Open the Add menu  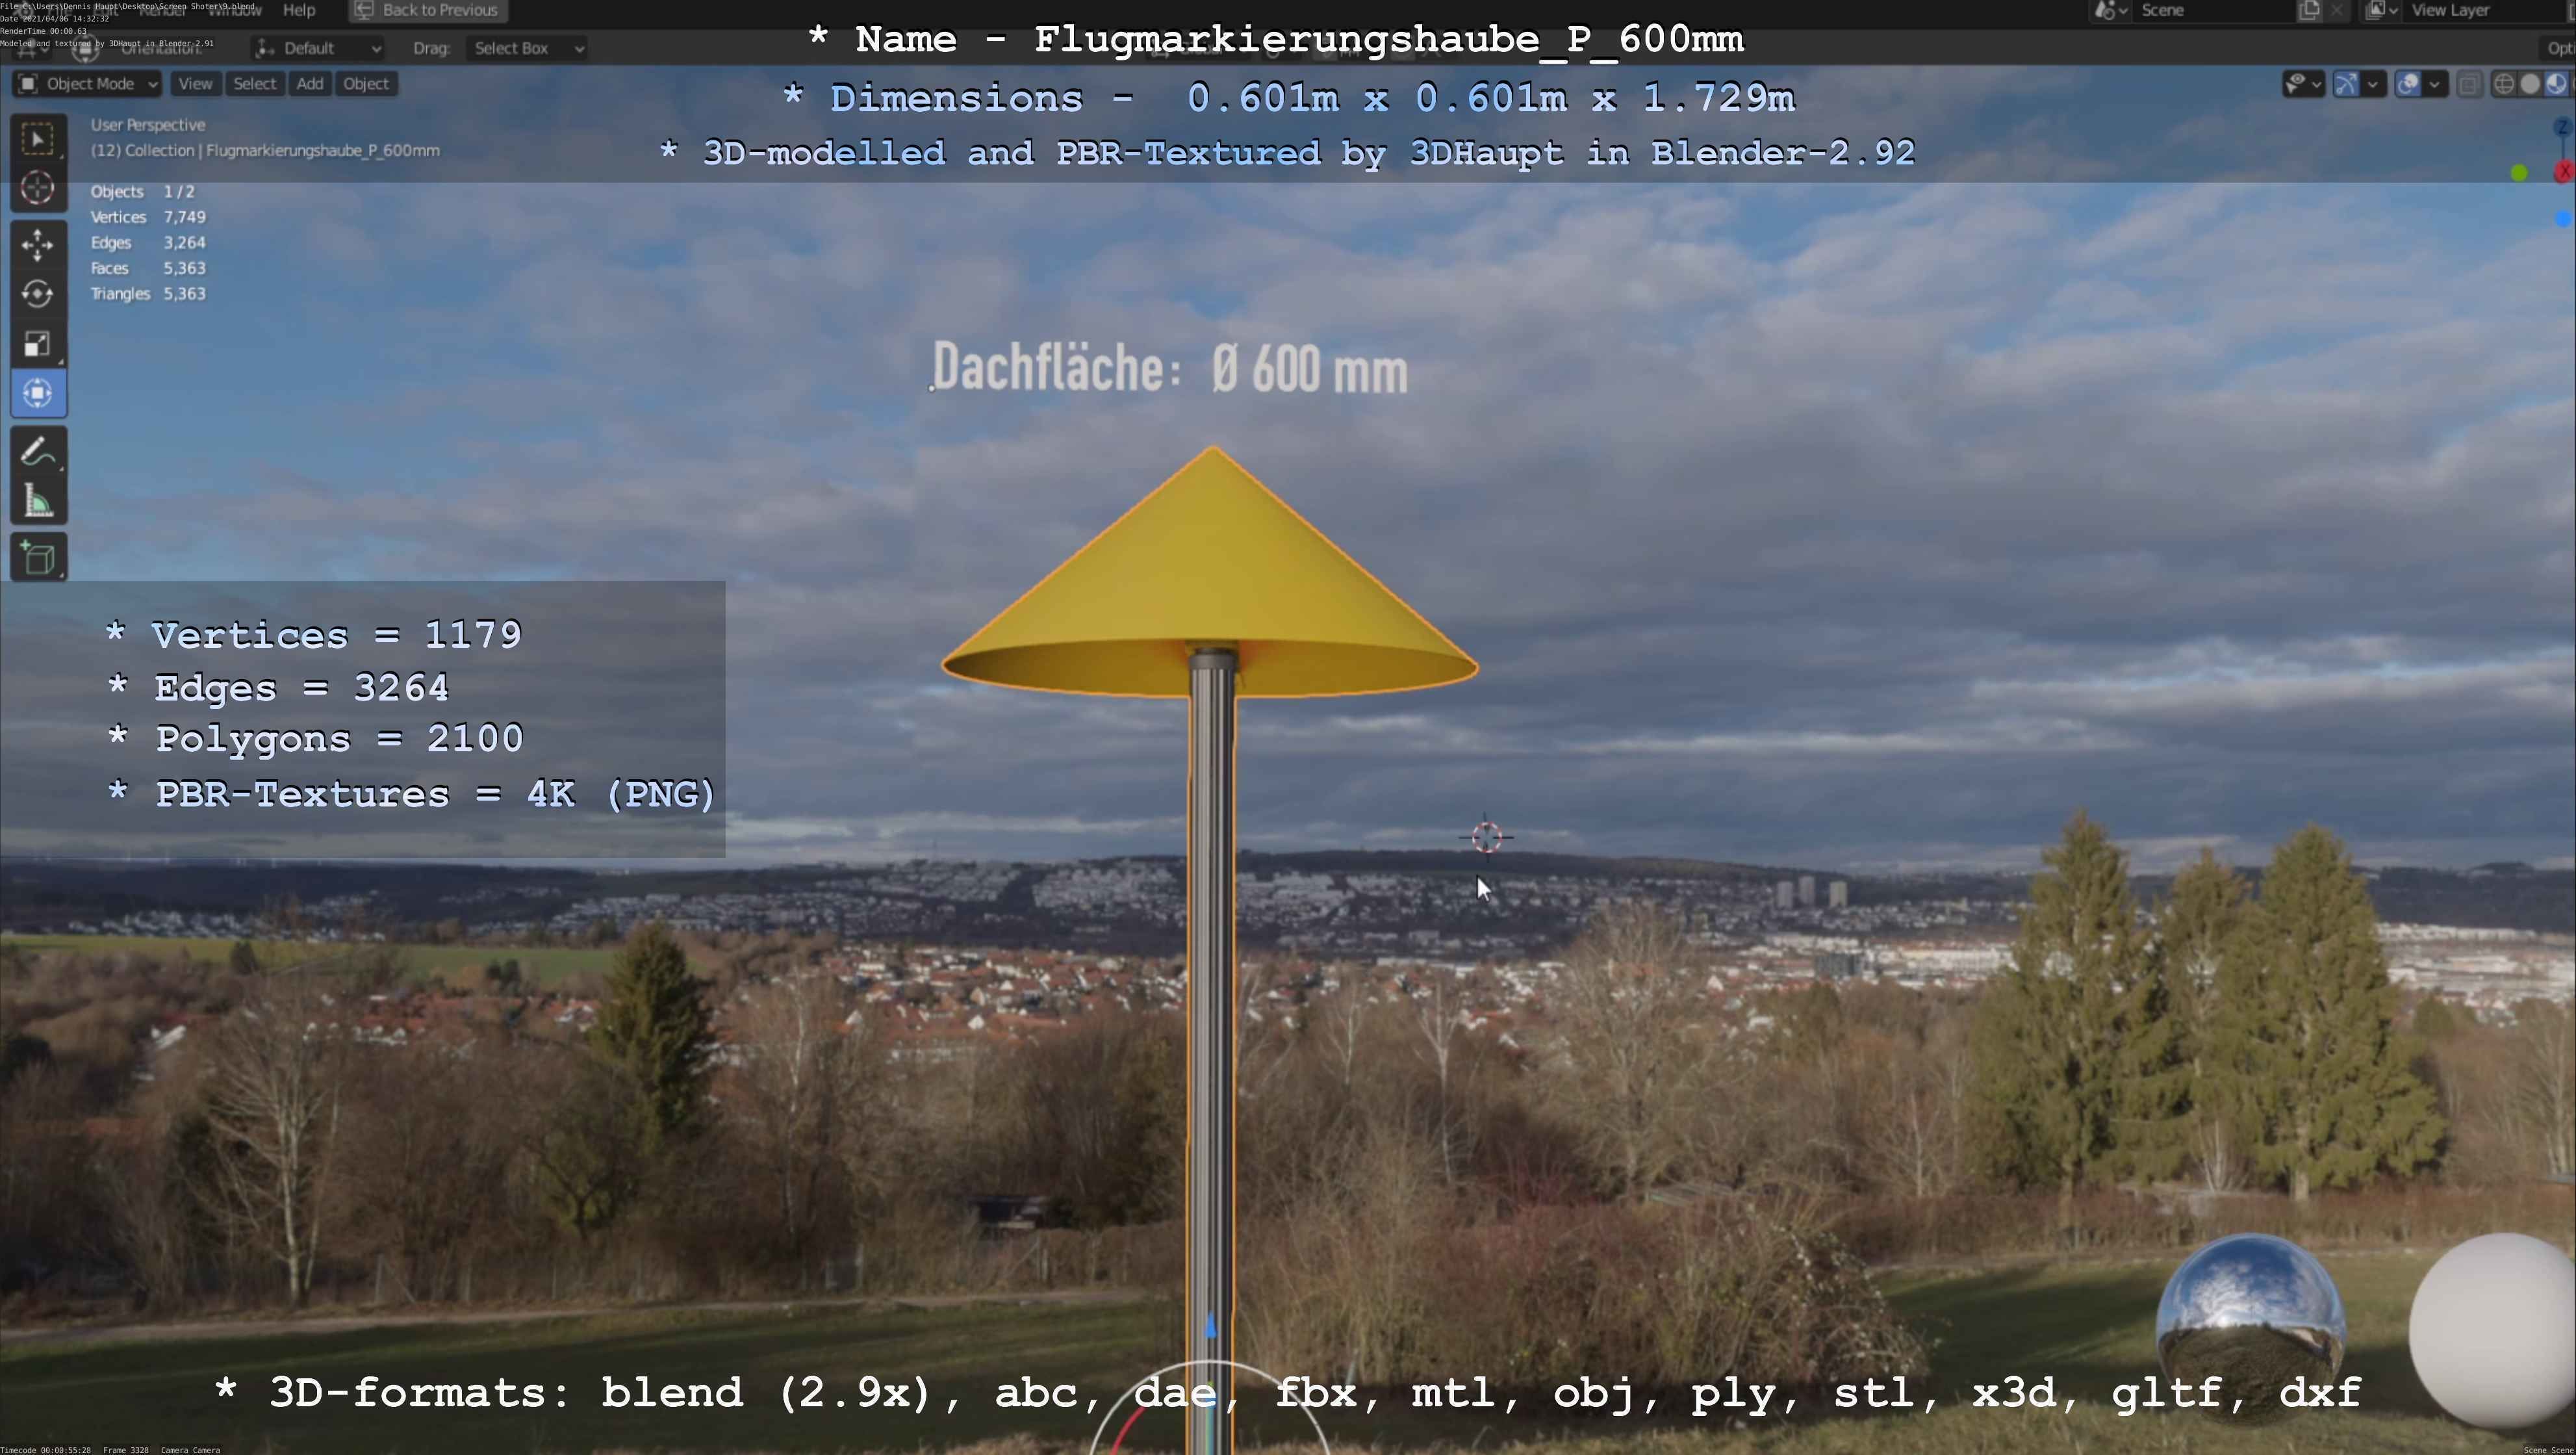point(310,84)
